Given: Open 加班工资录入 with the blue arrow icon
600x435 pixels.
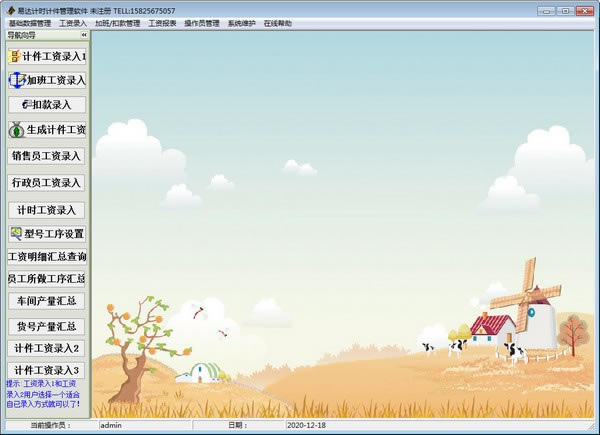Looking at the screenshot, I should pos(47,80).
